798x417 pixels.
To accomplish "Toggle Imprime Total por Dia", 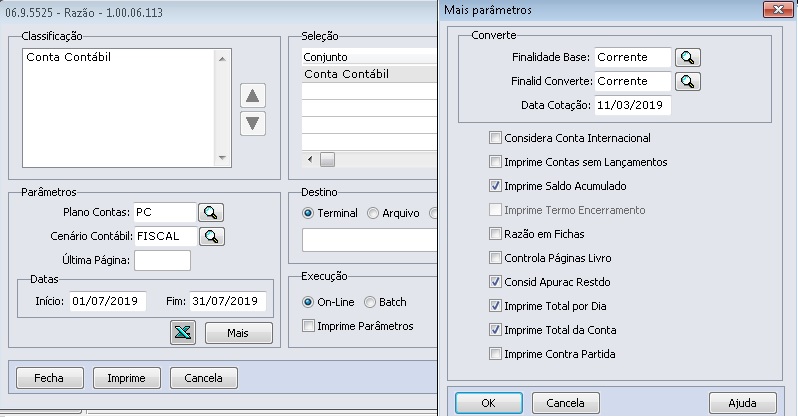I will pyautogui.click(x=495, y=305).
